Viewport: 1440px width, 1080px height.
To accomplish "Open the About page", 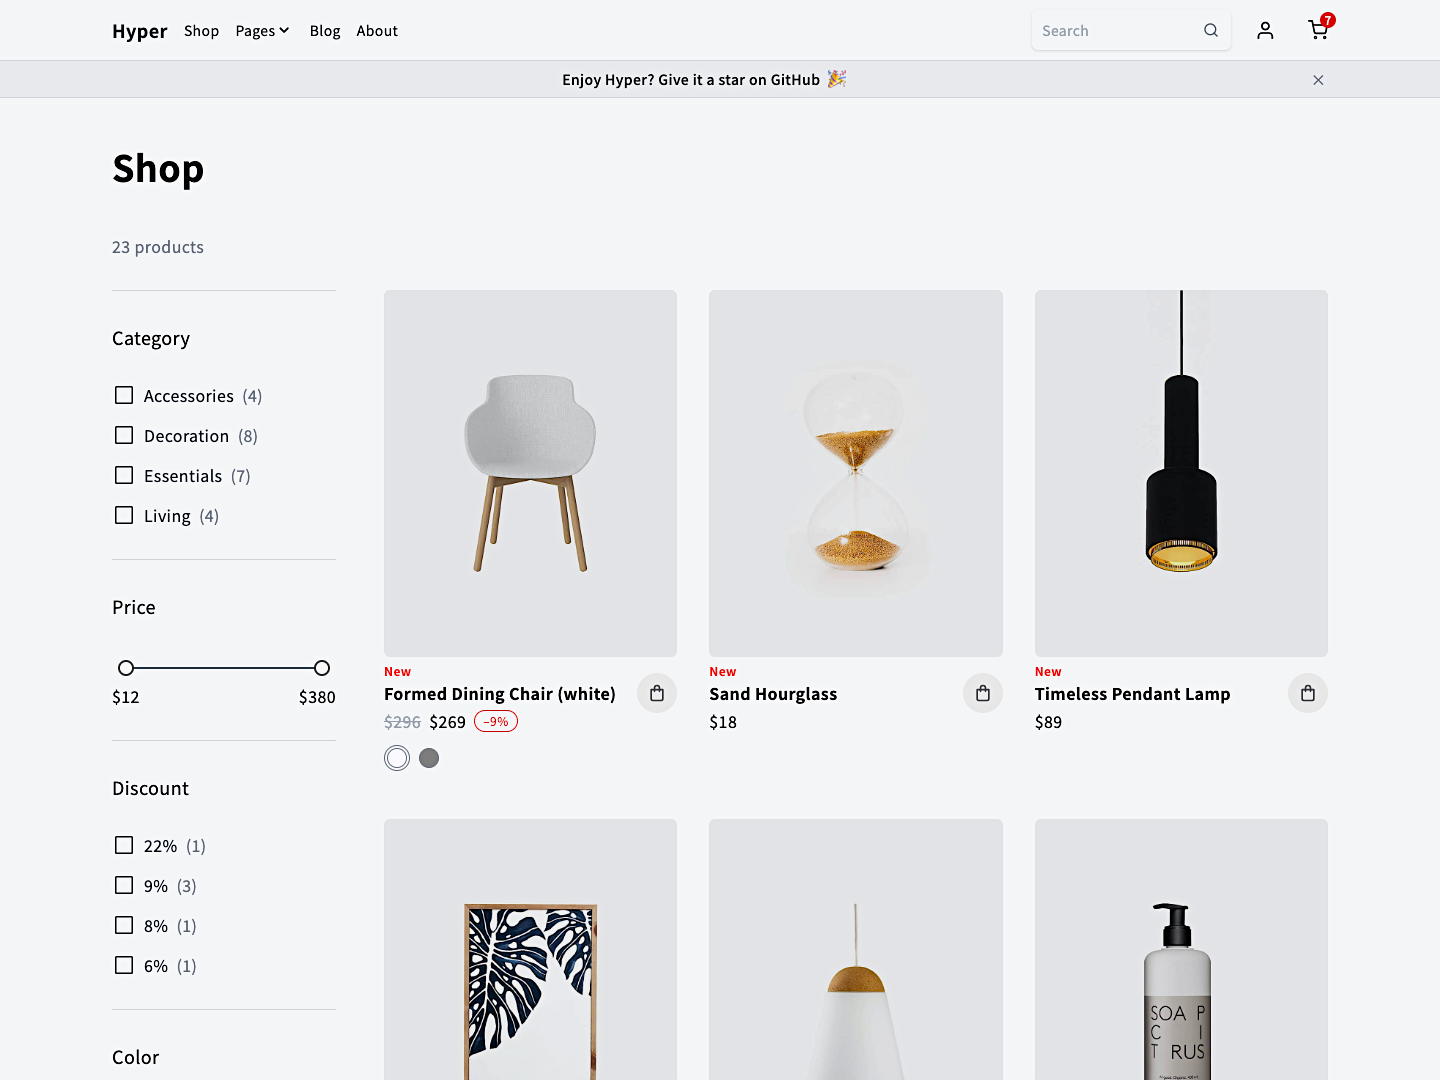I will tap(377, 31).
